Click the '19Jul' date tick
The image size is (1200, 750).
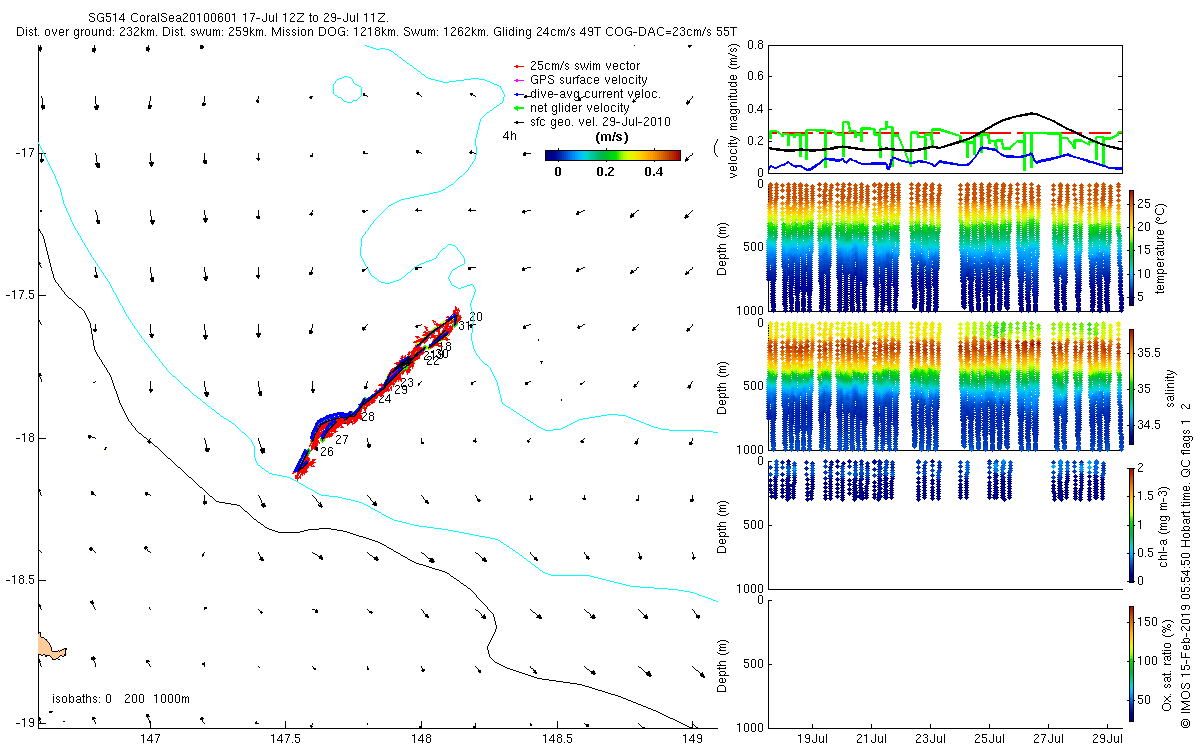pos(811,739)
